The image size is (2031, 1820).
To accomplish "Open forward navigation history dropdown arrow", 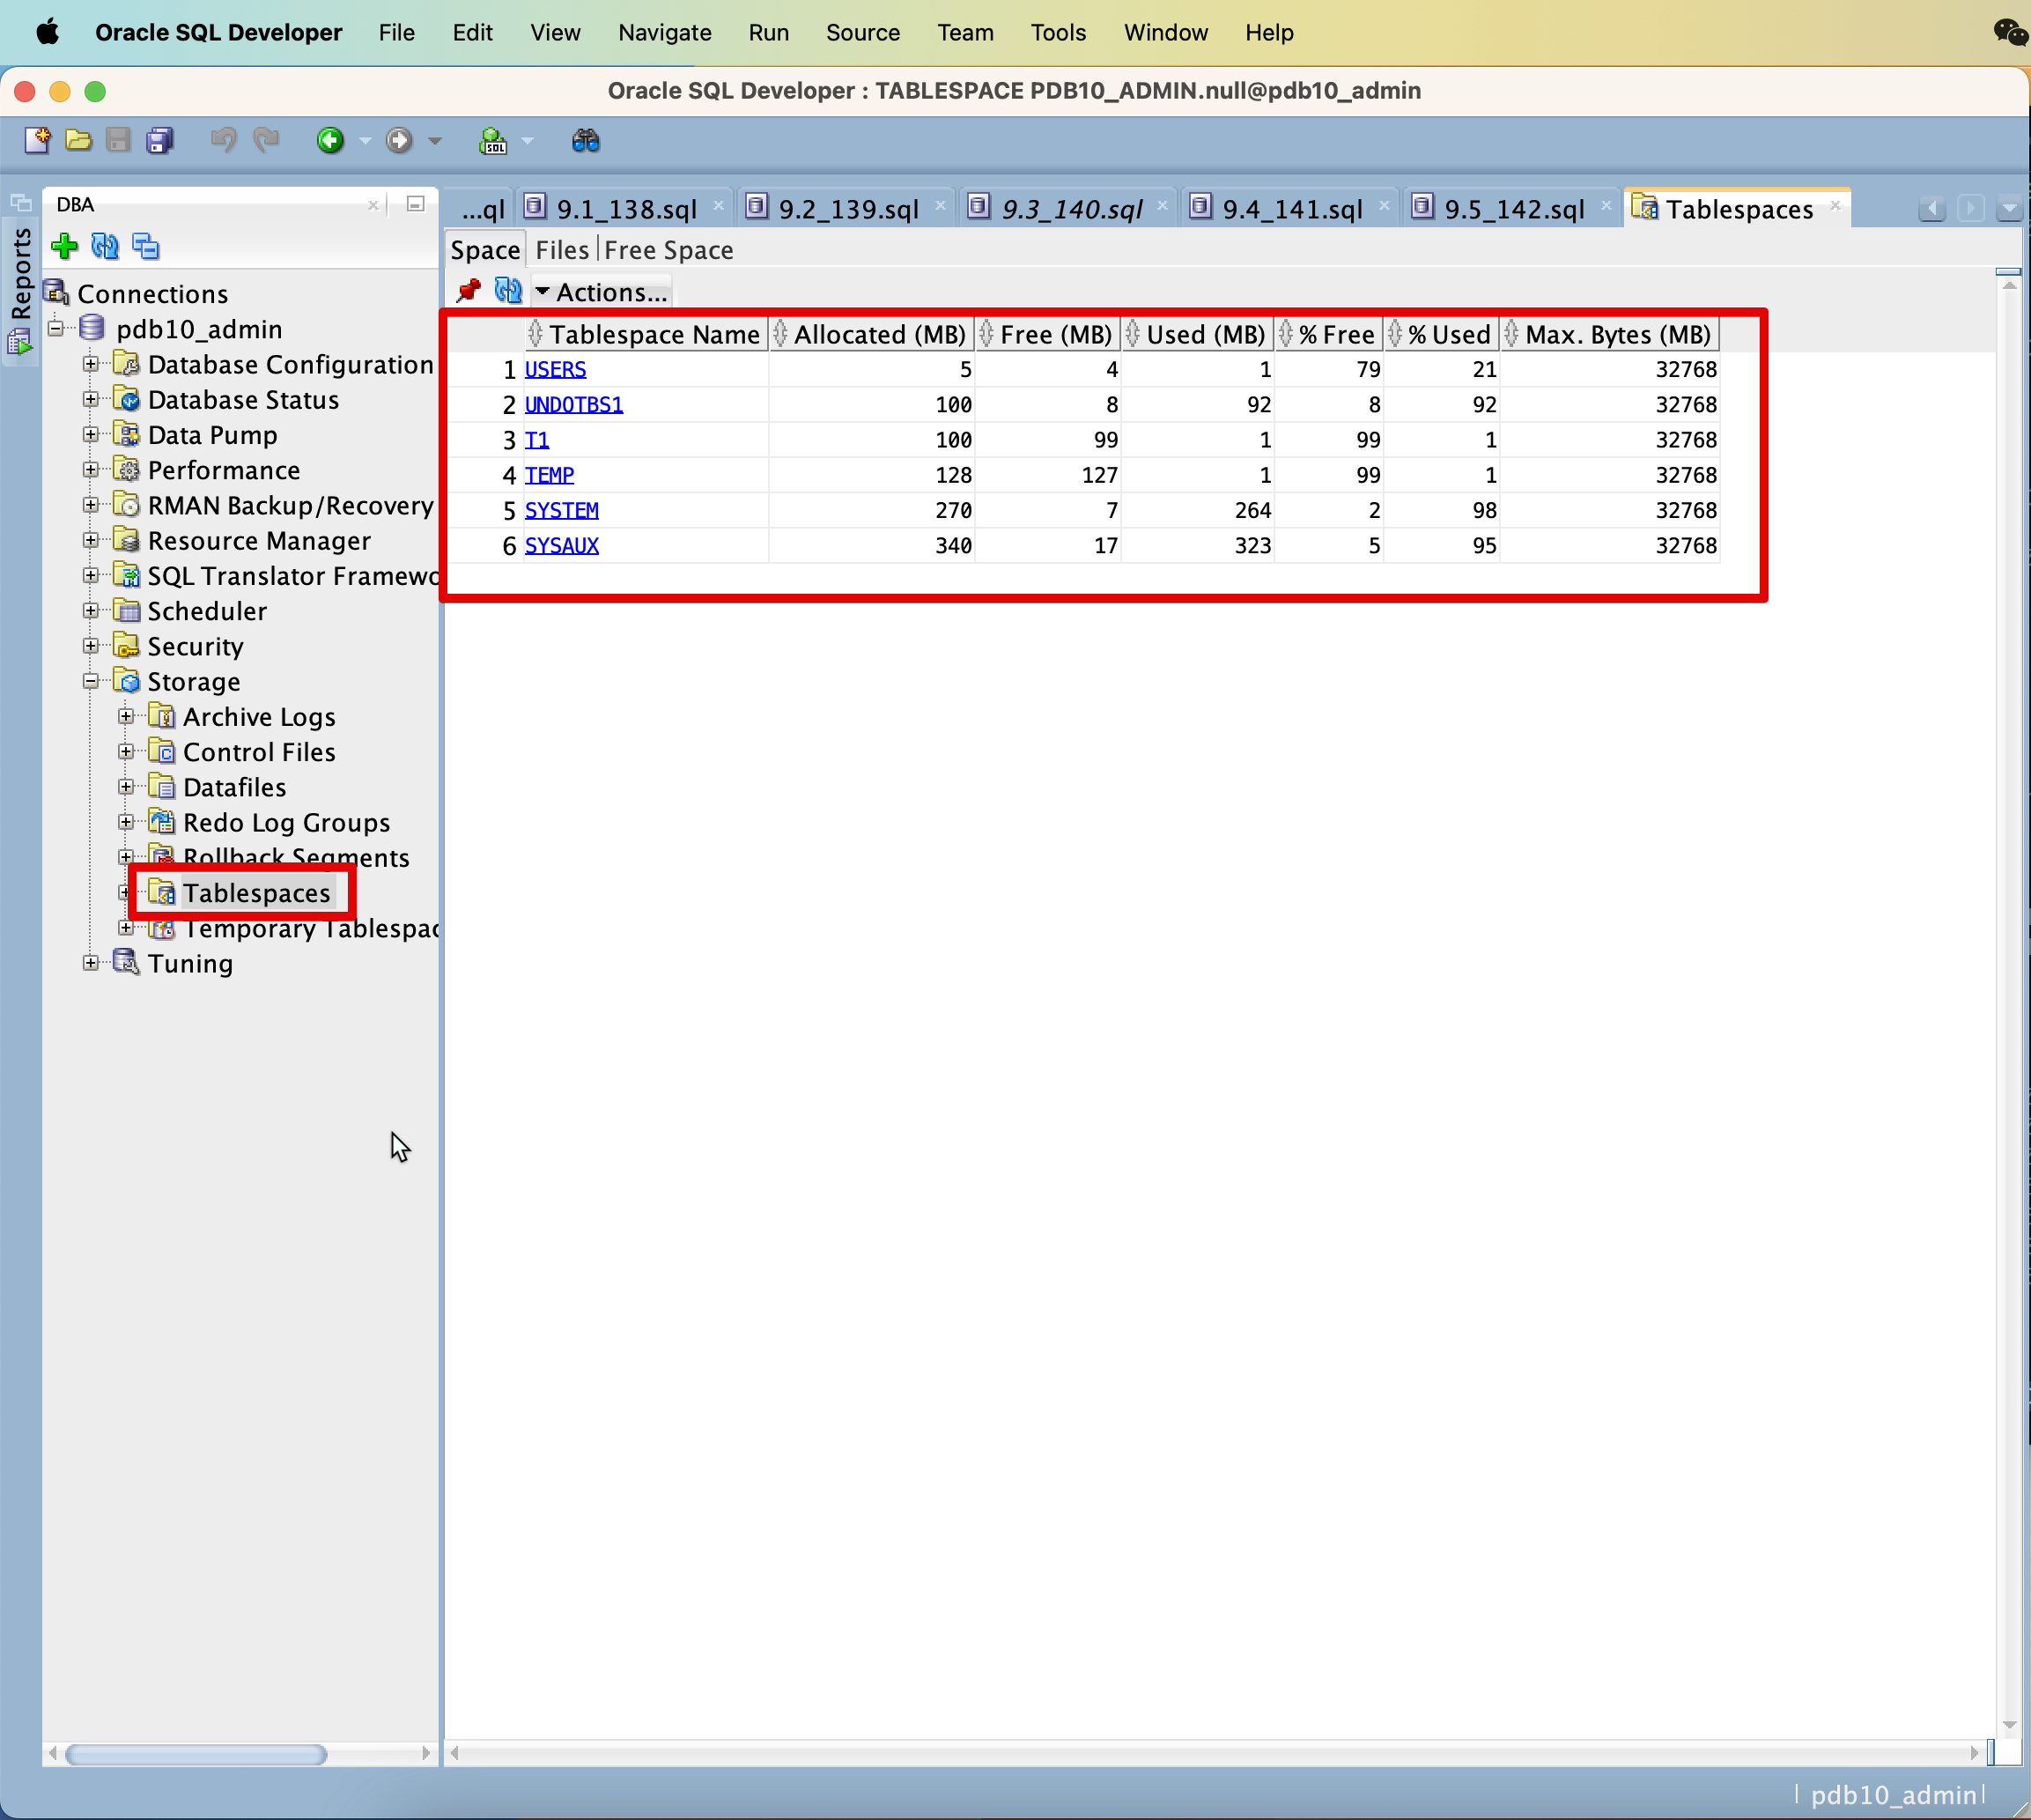I will coord(434,141).
